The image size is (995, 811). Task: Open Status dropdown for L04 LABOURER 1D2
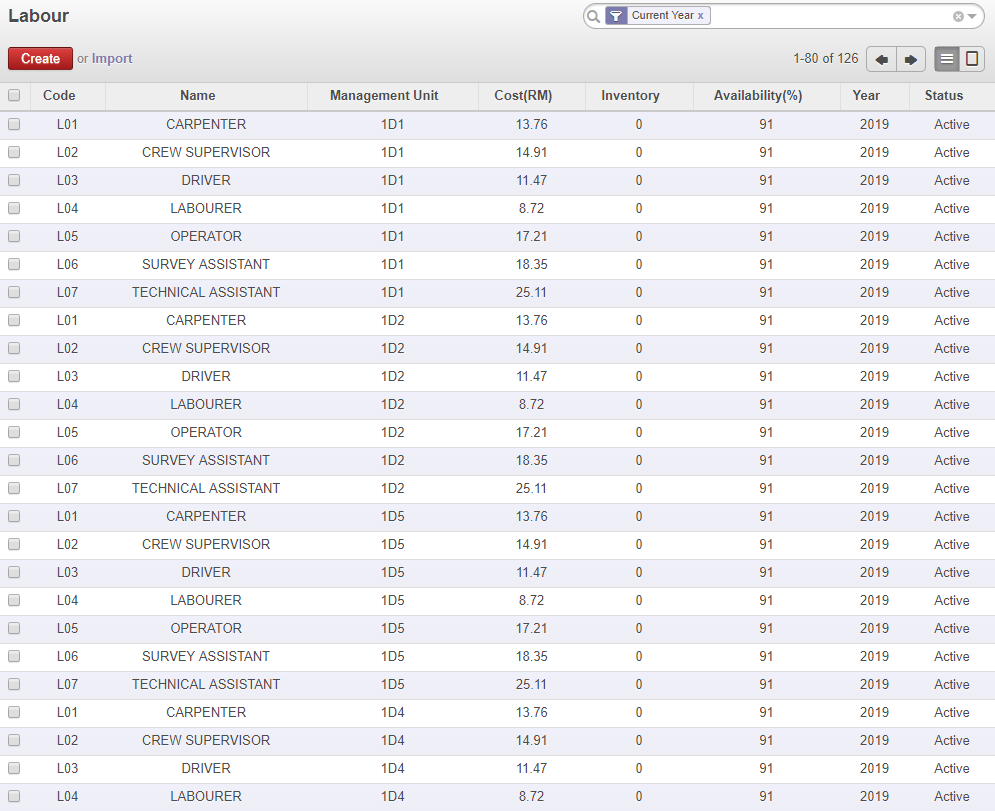[x=952, y=405]
